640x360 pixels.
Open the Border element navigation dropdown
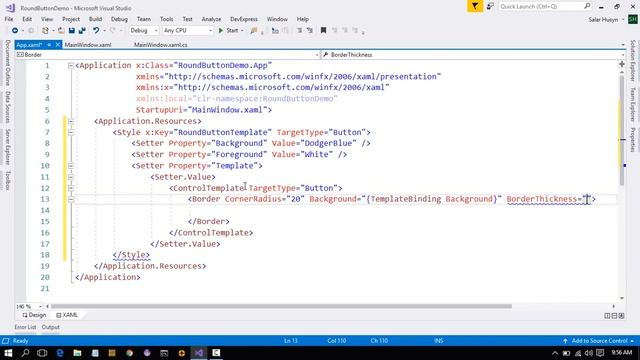[x=167, y=55]
